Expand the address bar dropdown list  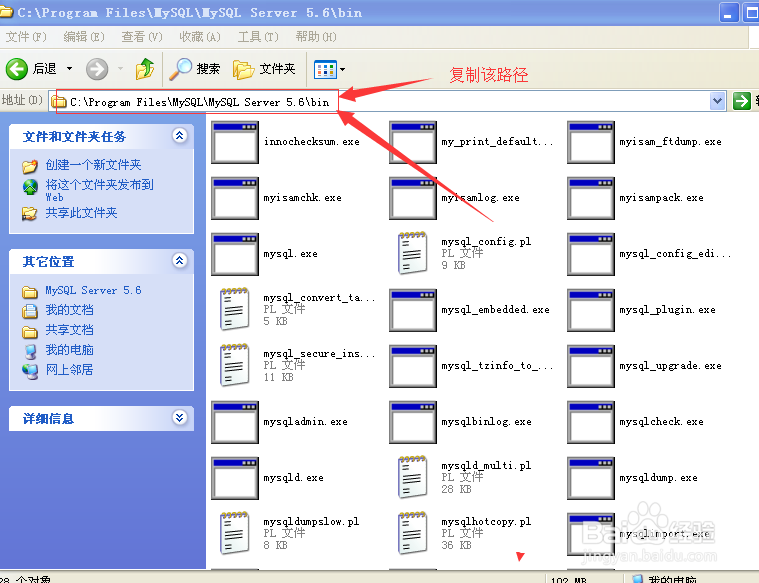717,101
